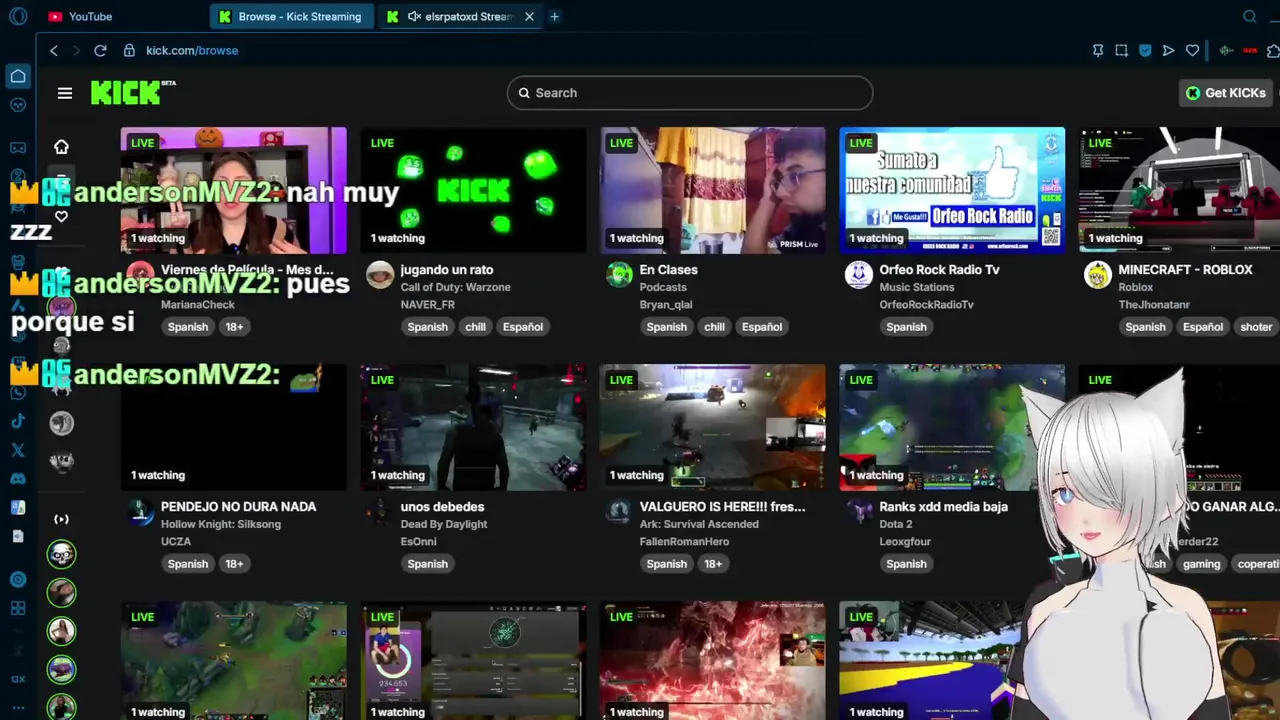Open the Kick hamburger menu
The width and height of the screenshot is (1280, 720).
65,93
